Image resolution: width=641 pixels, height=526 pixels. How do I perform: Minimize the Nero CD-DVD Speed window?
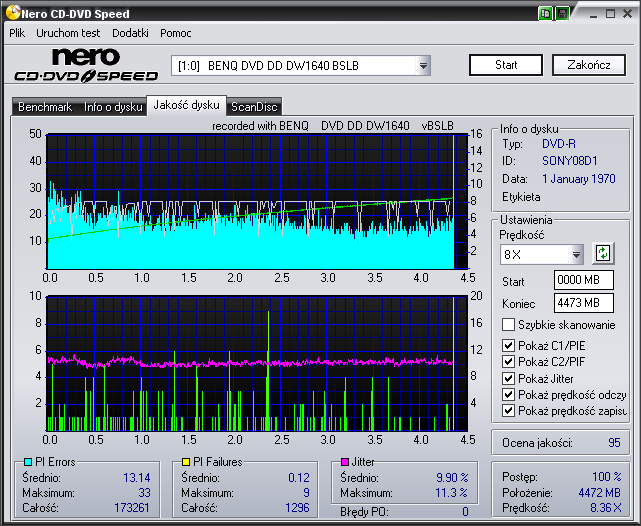point(594,14)
